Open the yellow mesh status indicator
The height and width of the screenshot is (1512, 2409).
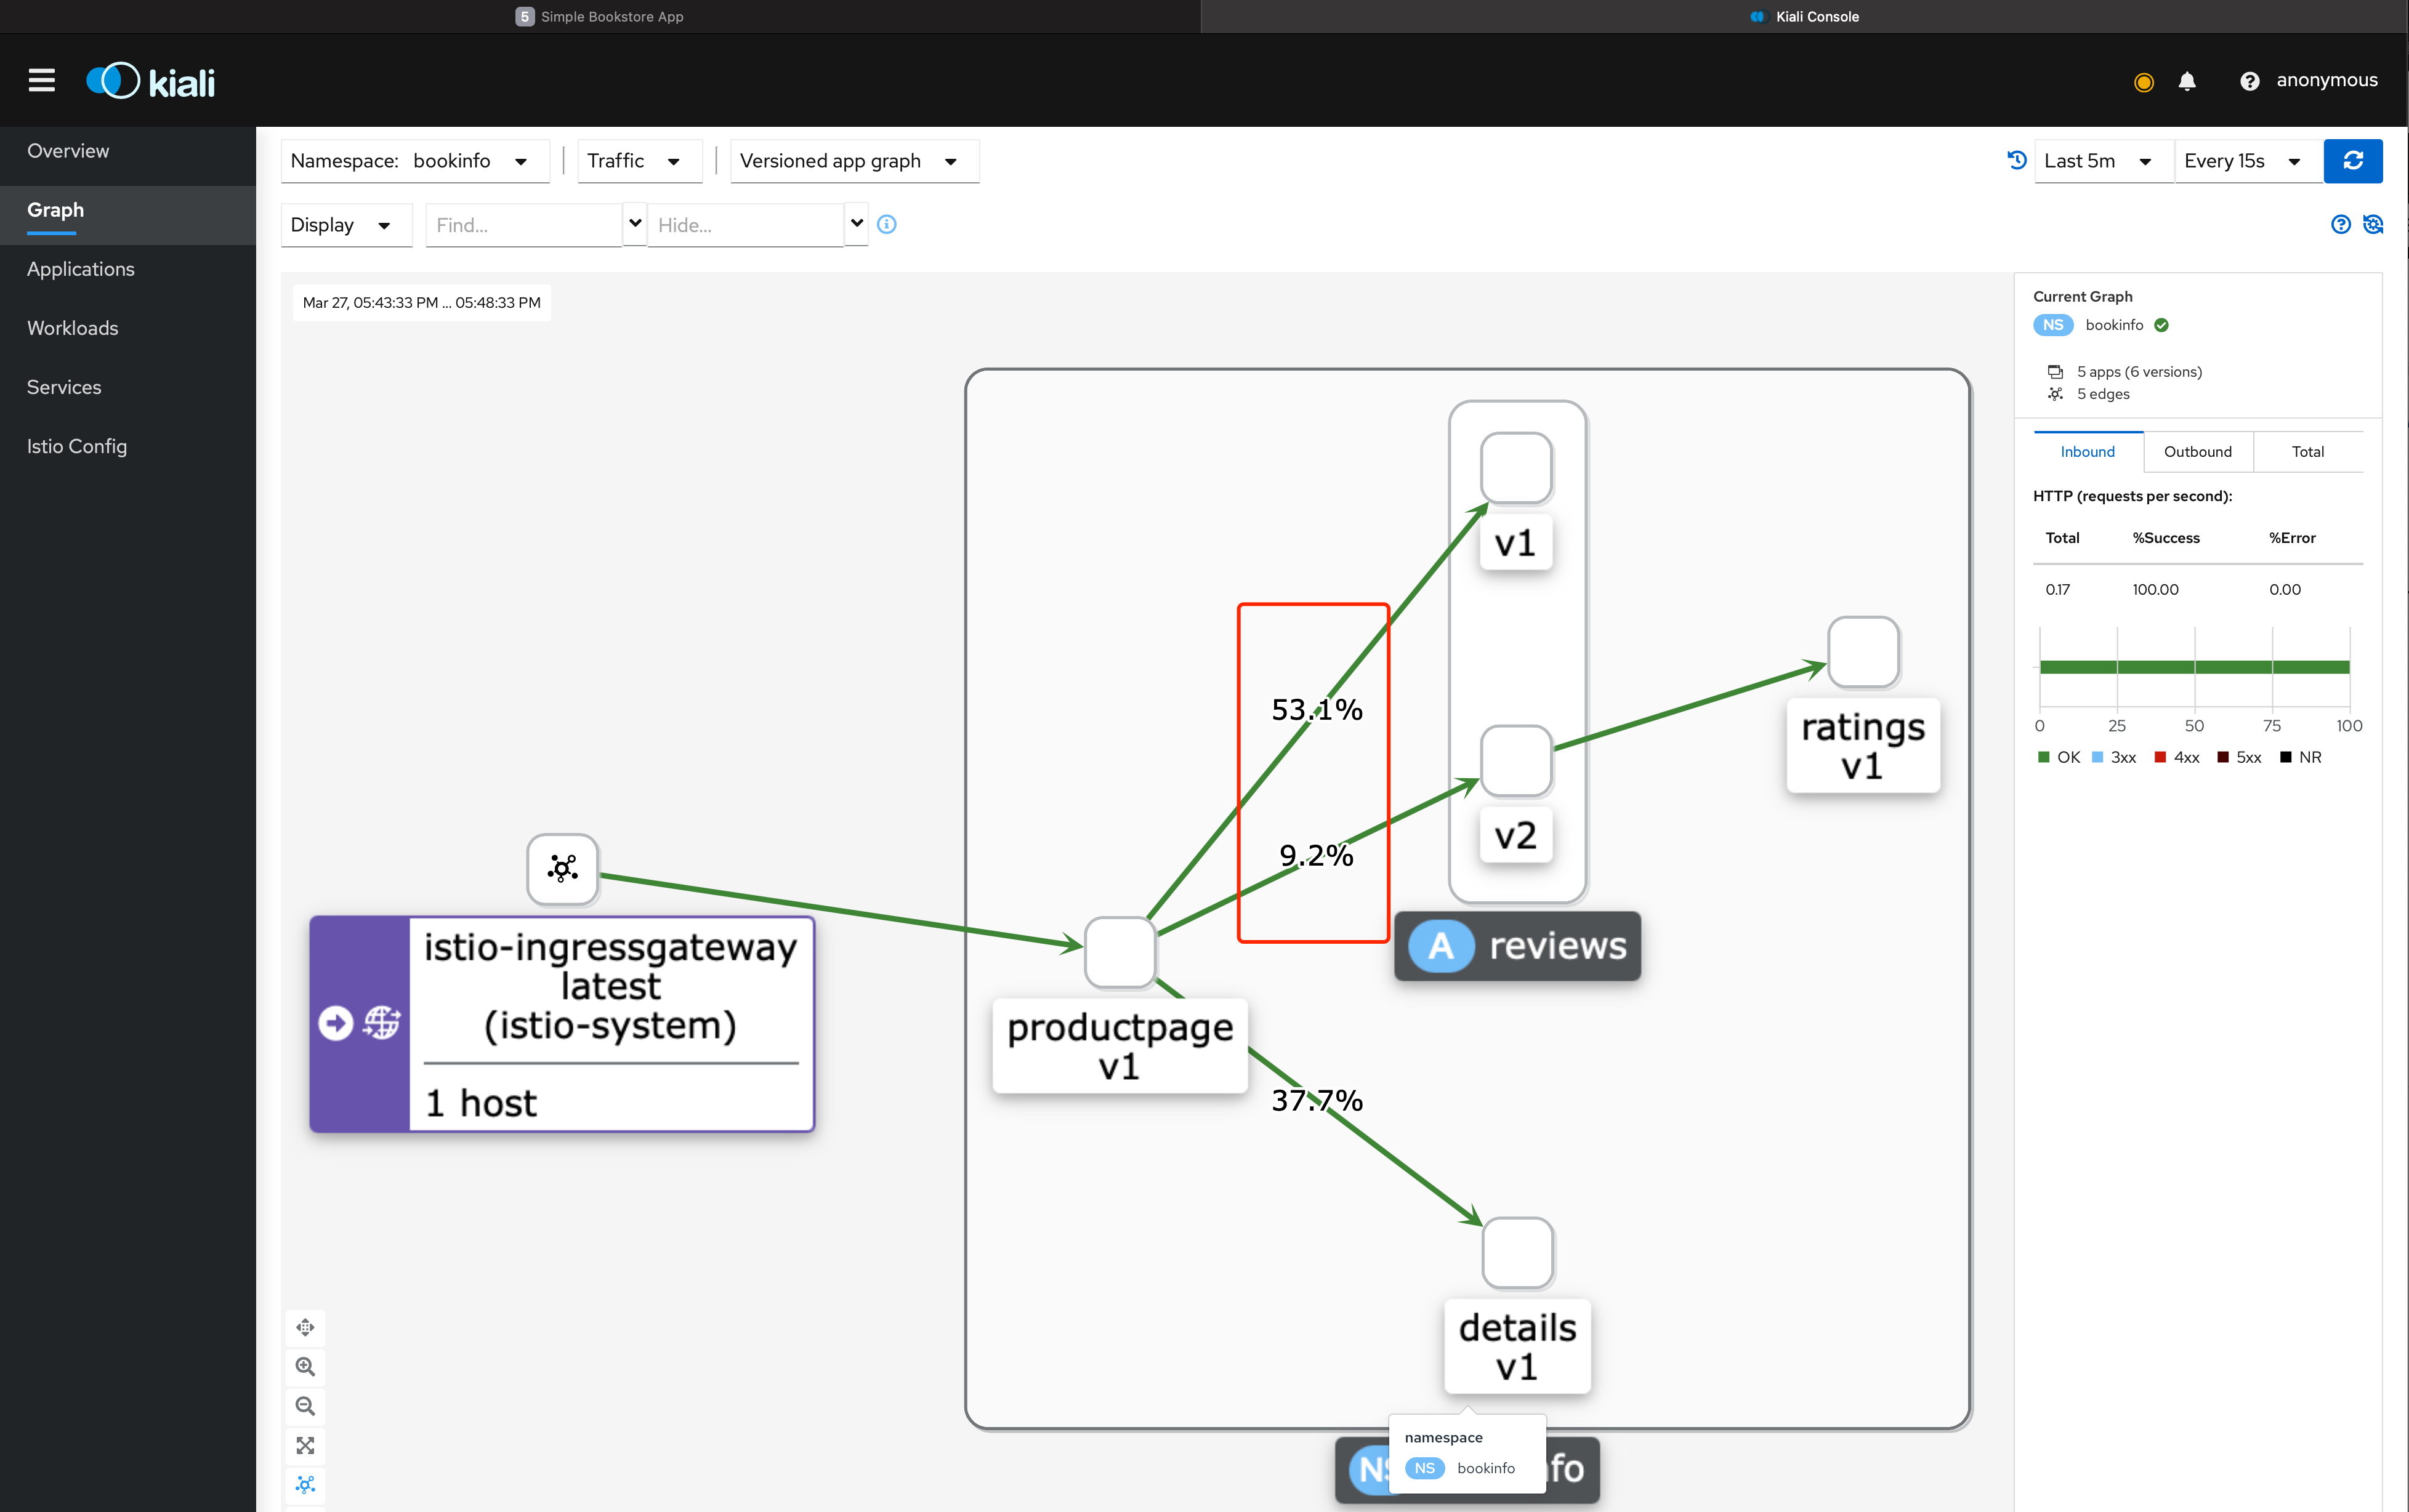[2143, 82]
